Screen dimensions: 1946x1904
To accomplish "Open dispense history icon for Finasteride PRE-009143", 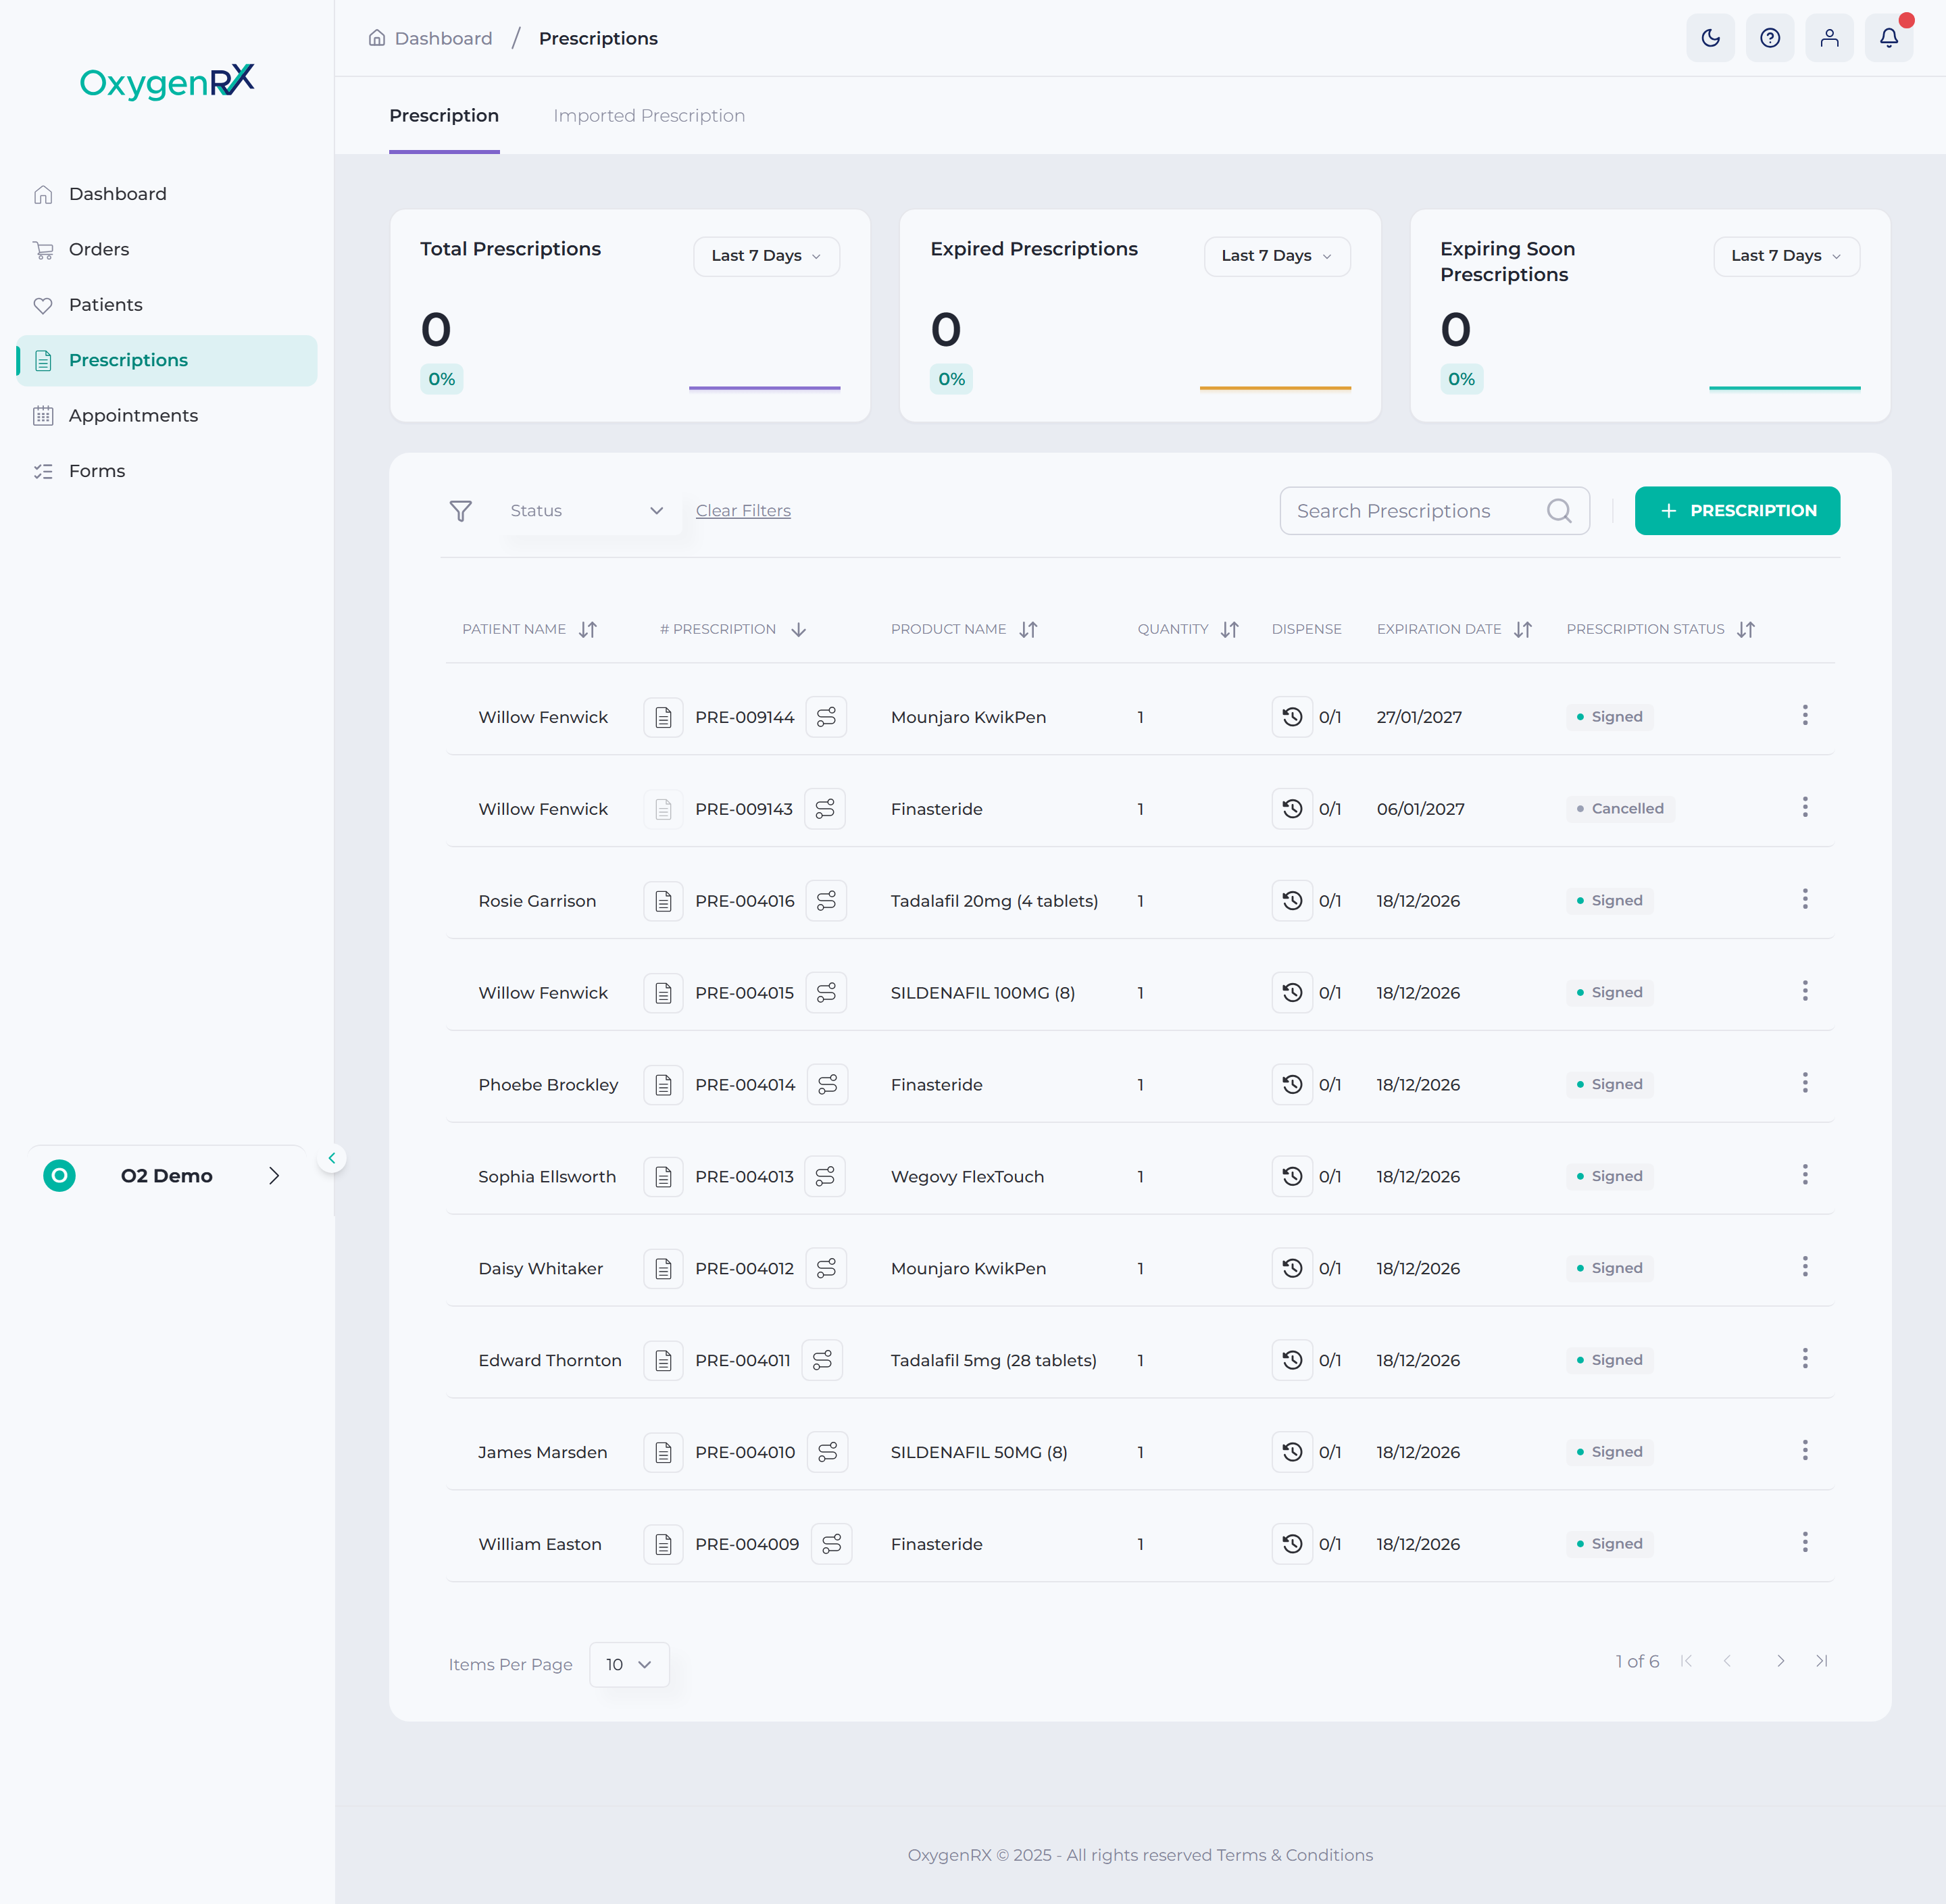I will 1292,809.
